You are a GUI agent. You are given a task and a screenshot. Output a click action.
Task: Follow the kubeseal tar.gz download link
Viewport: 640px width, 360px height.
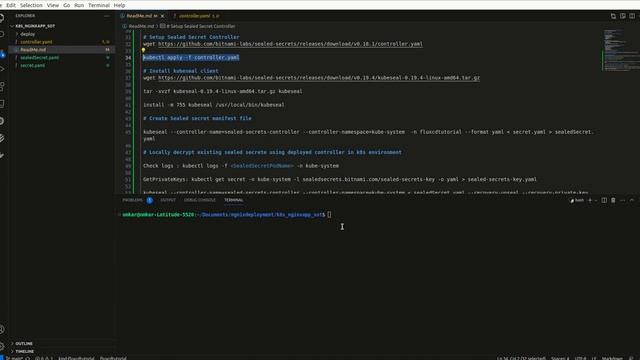coord(319,78)
